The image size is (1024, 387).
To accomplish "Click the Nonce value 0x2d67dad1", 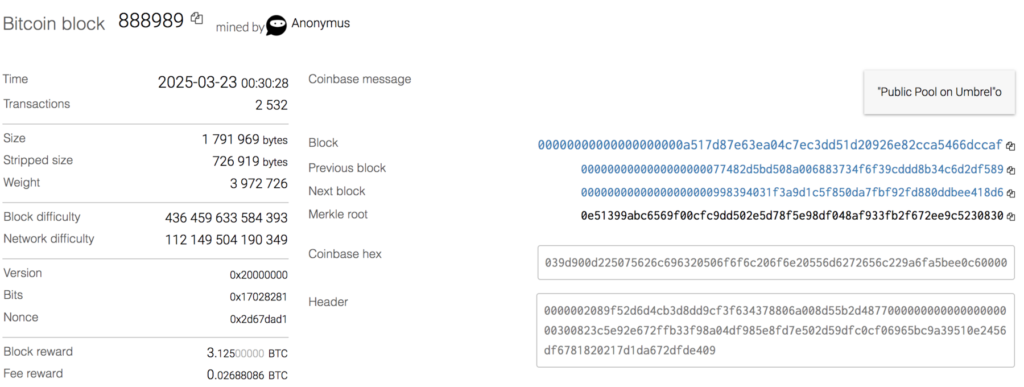I will (259, 319).
